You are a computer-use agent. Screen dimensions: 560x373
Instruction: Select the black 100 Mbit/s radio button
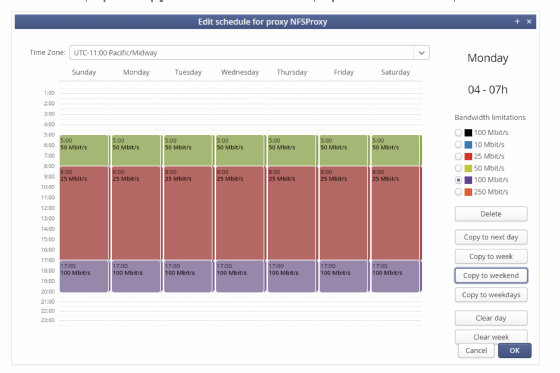click(458, 133)
